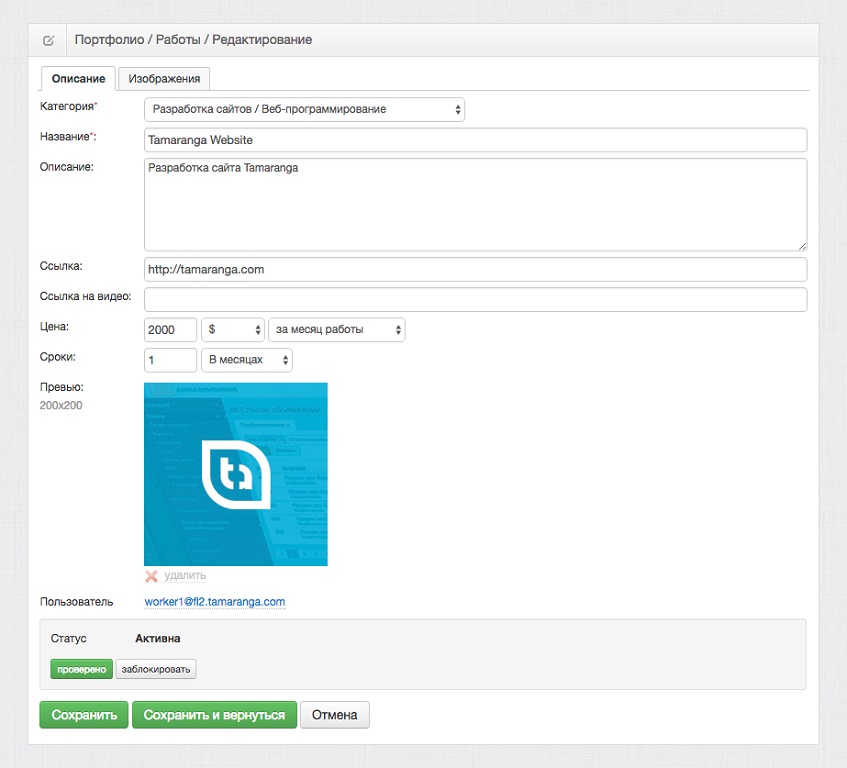Click the удалить link below the preview
Screen dimensions: 847x768
click(185, 576)
